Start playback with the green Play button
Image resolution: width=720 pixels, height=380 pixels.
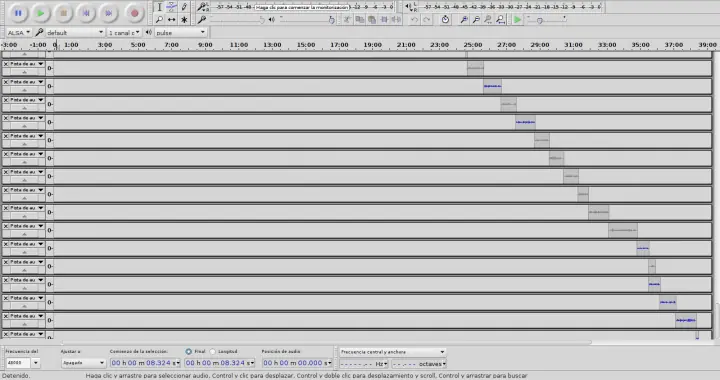point(40,13)
